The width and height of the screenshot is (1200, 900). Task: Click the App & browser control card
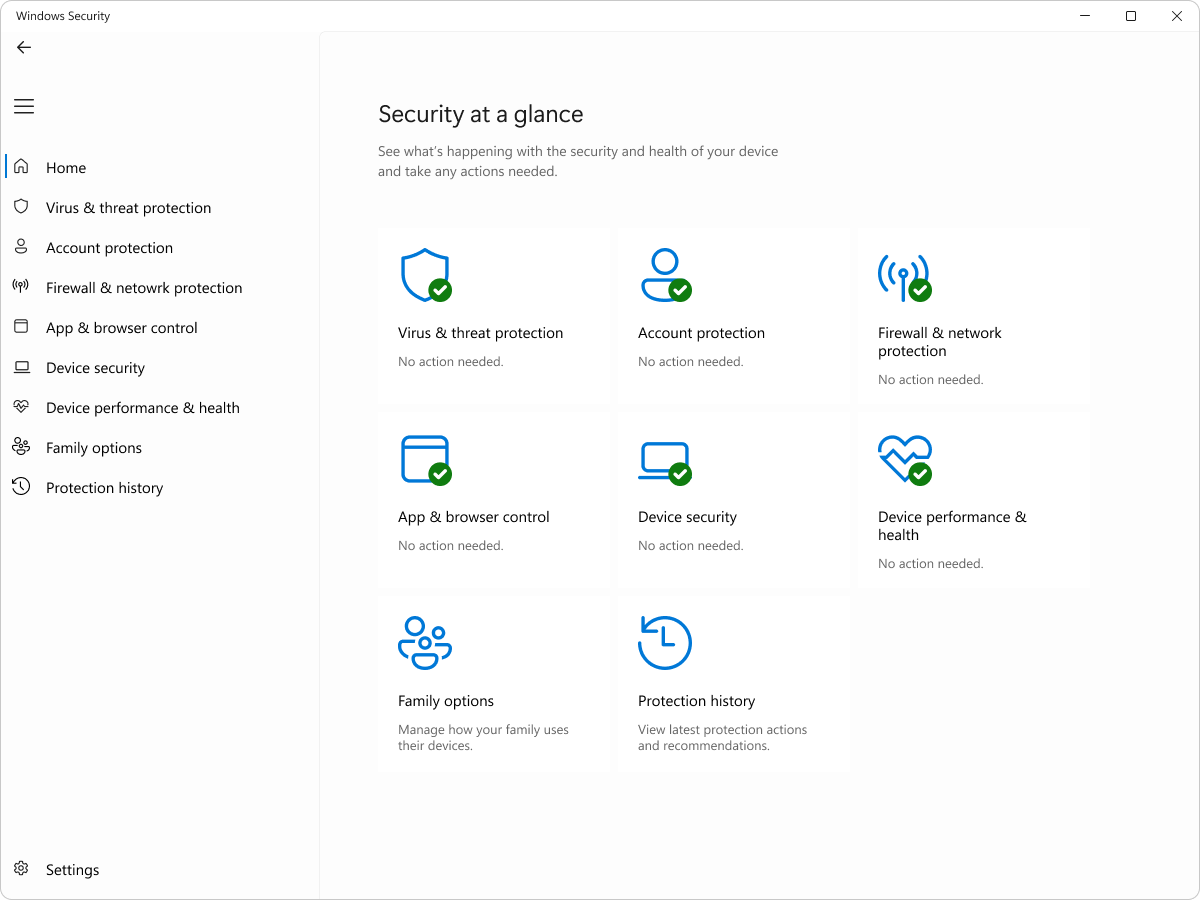(492, 500)
